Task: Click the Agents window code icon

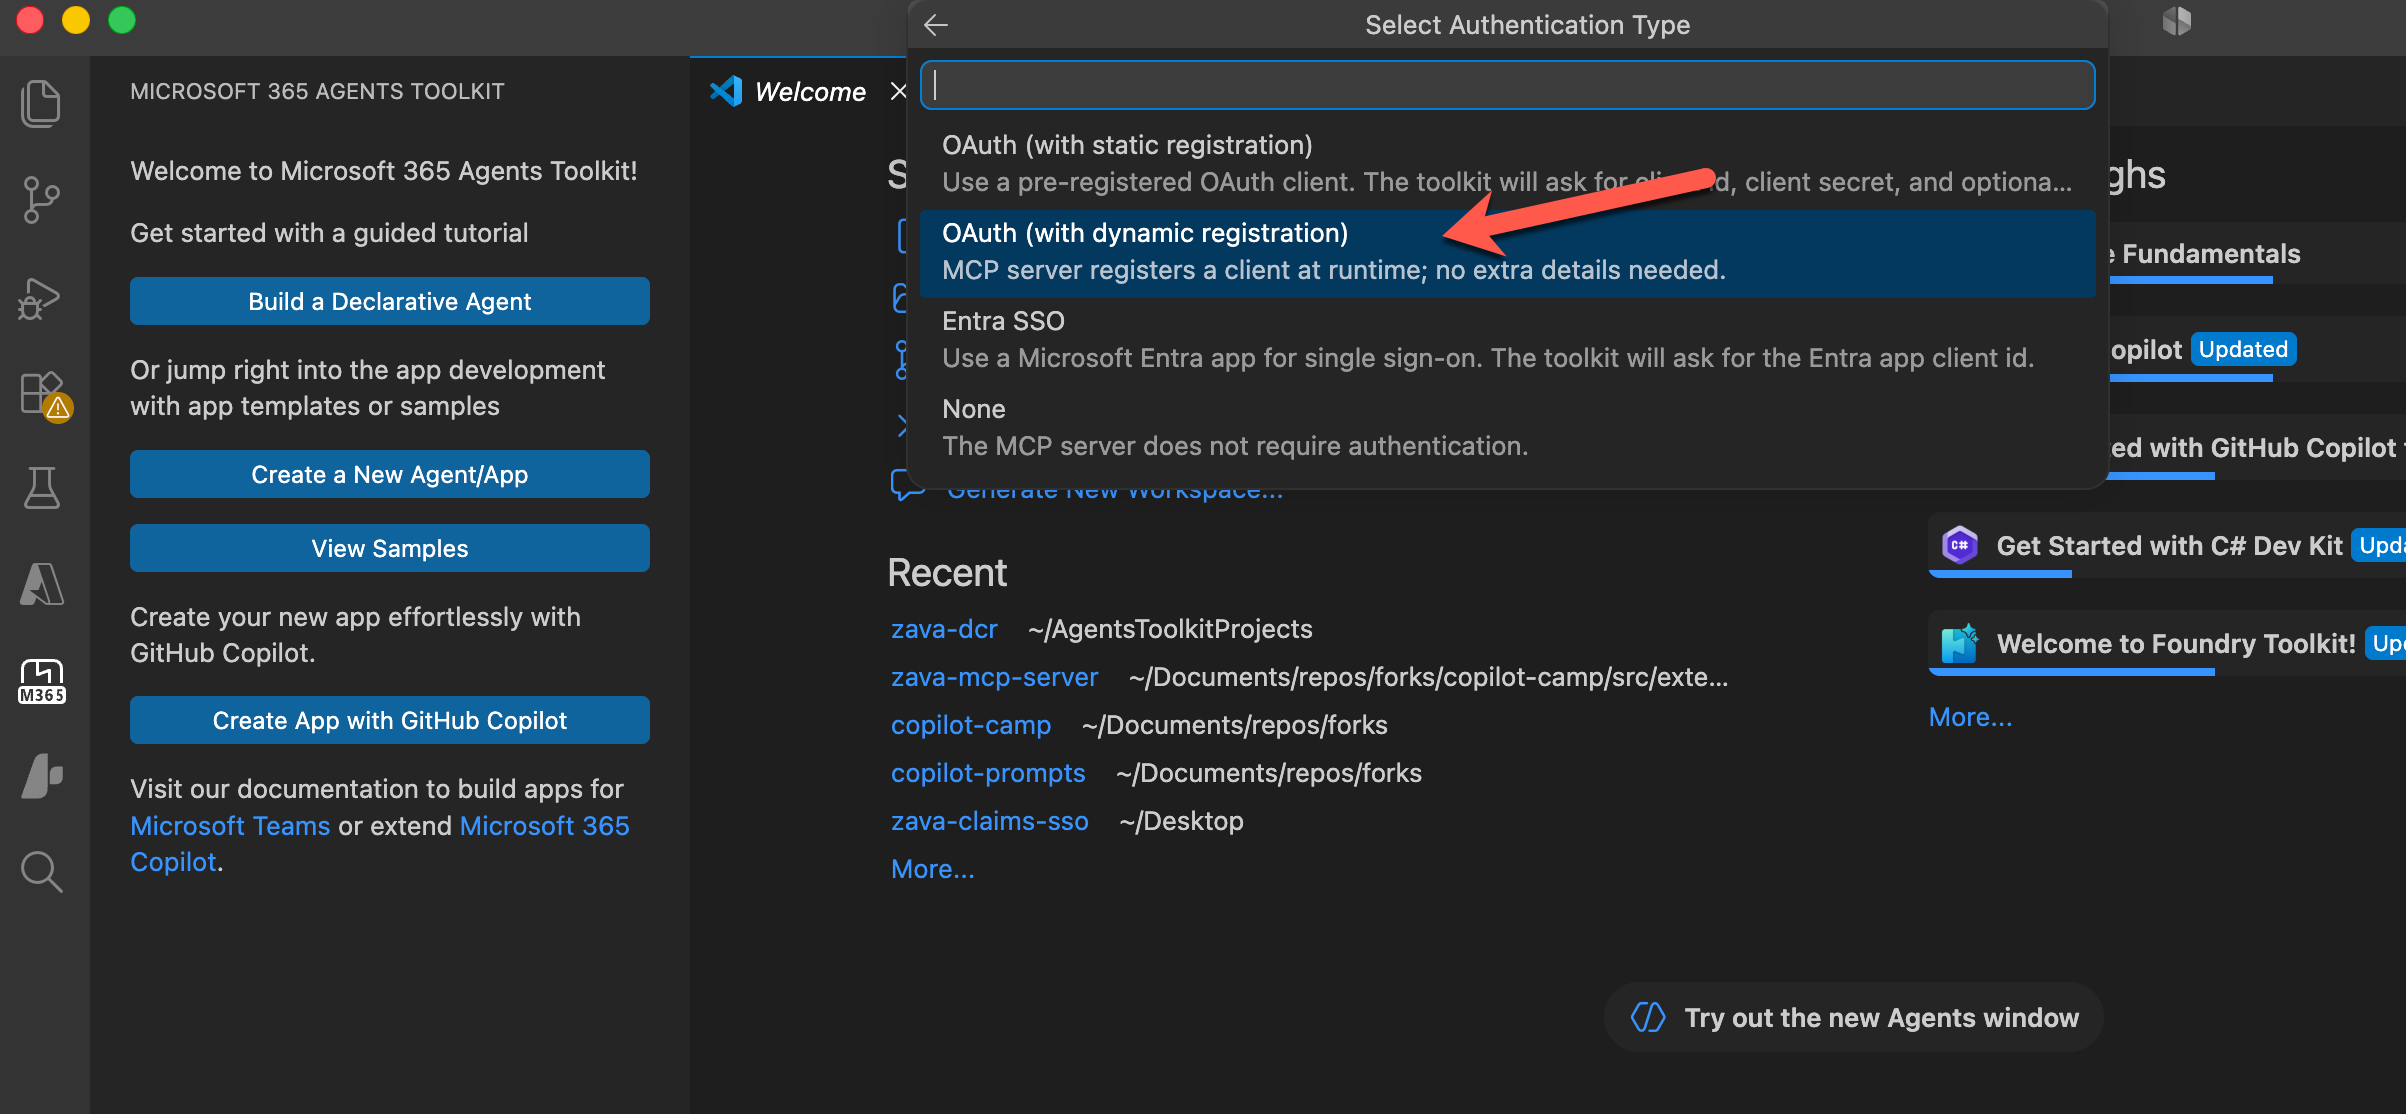Action: 1648,1017
